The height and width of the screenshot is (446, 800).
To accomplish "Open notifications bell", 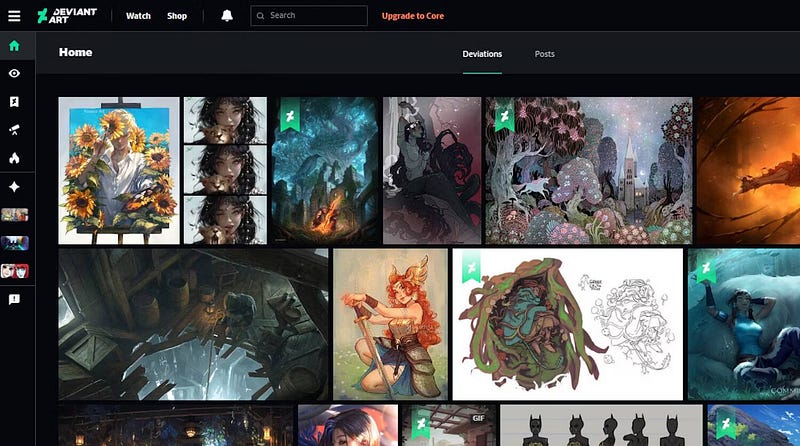I will click(x=227, y=16).
